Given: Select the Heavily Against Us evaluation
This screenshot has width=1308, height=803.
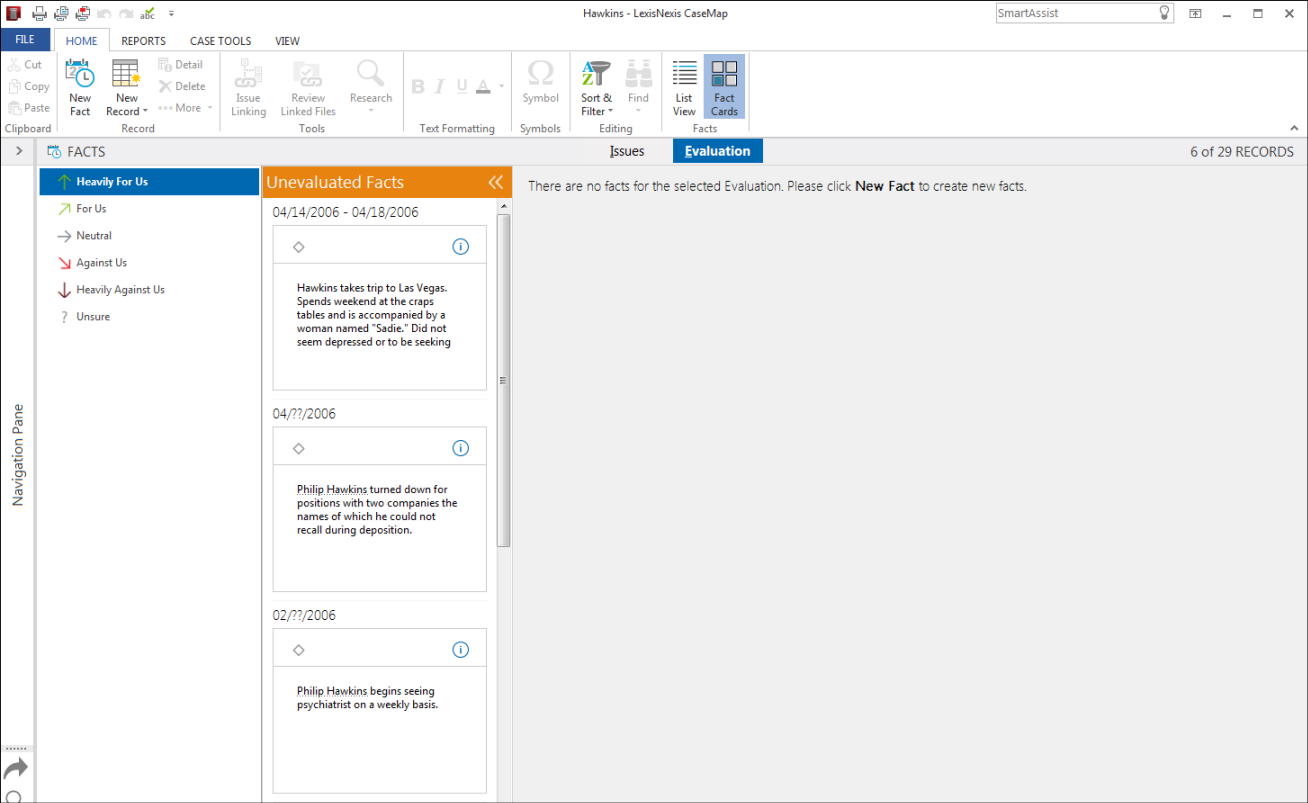Looking at the screenshot, I should 120,290.
